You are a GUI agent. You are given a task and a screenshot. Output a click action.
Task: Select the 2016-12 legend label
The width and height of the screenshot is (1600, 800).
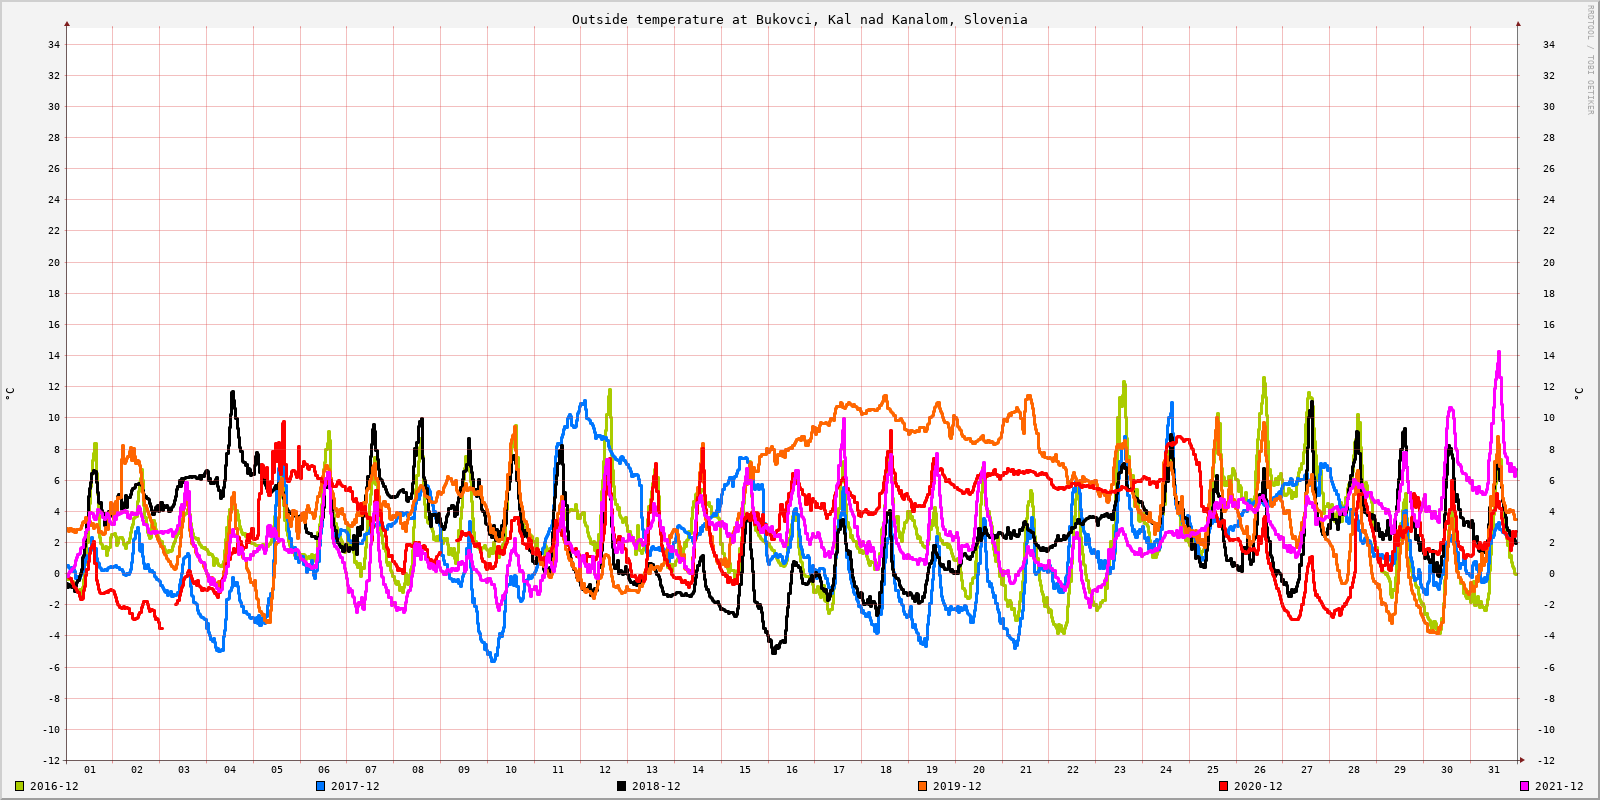54,786
